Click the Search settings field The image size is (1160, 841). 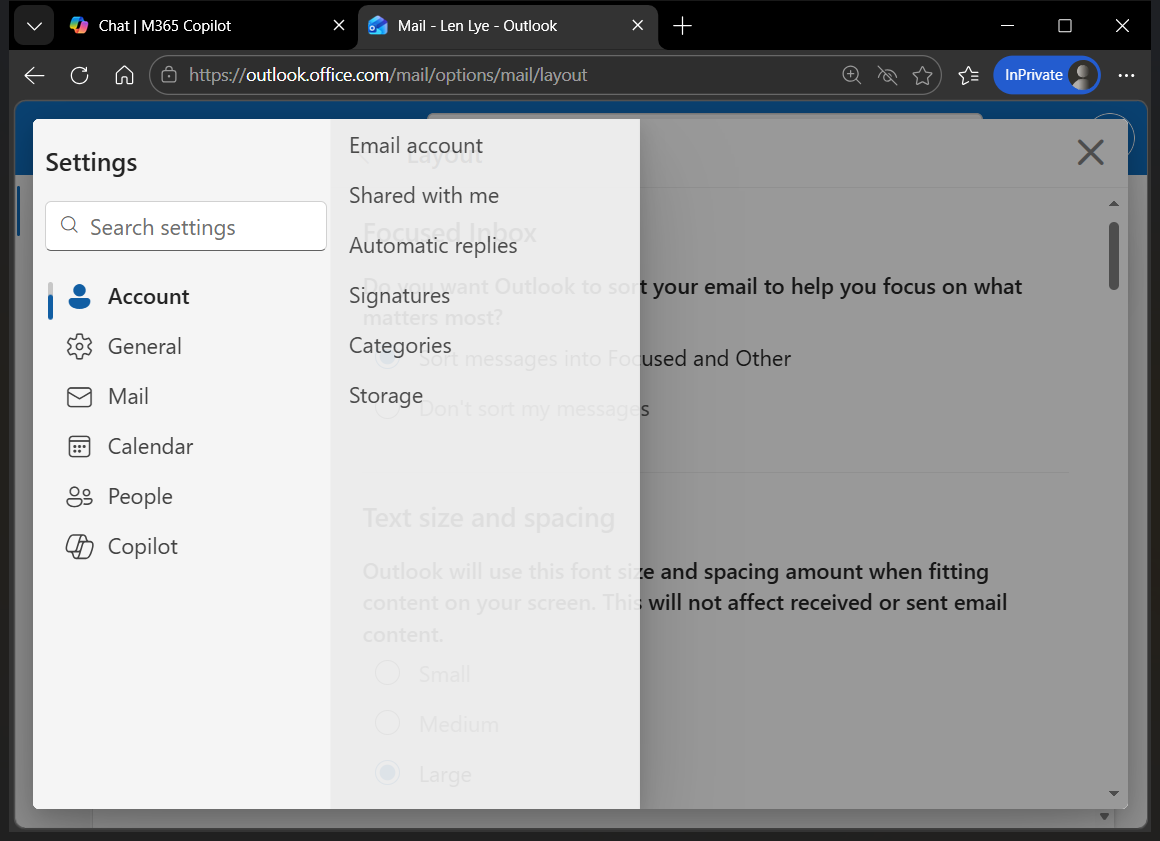[x=185, y=226]
